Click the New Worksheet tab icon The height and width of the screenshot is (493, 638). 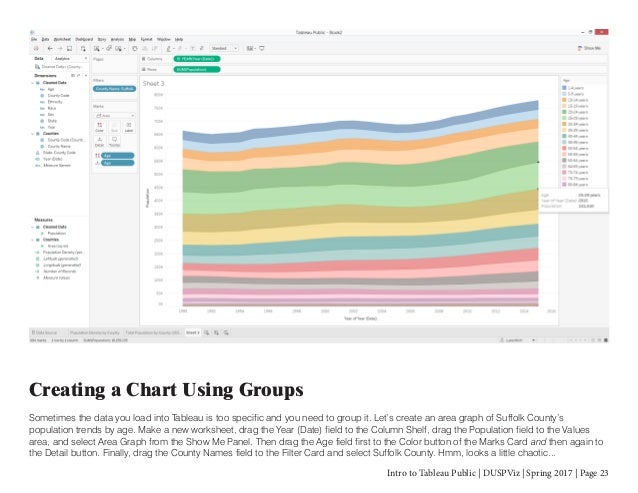point(207,333)
